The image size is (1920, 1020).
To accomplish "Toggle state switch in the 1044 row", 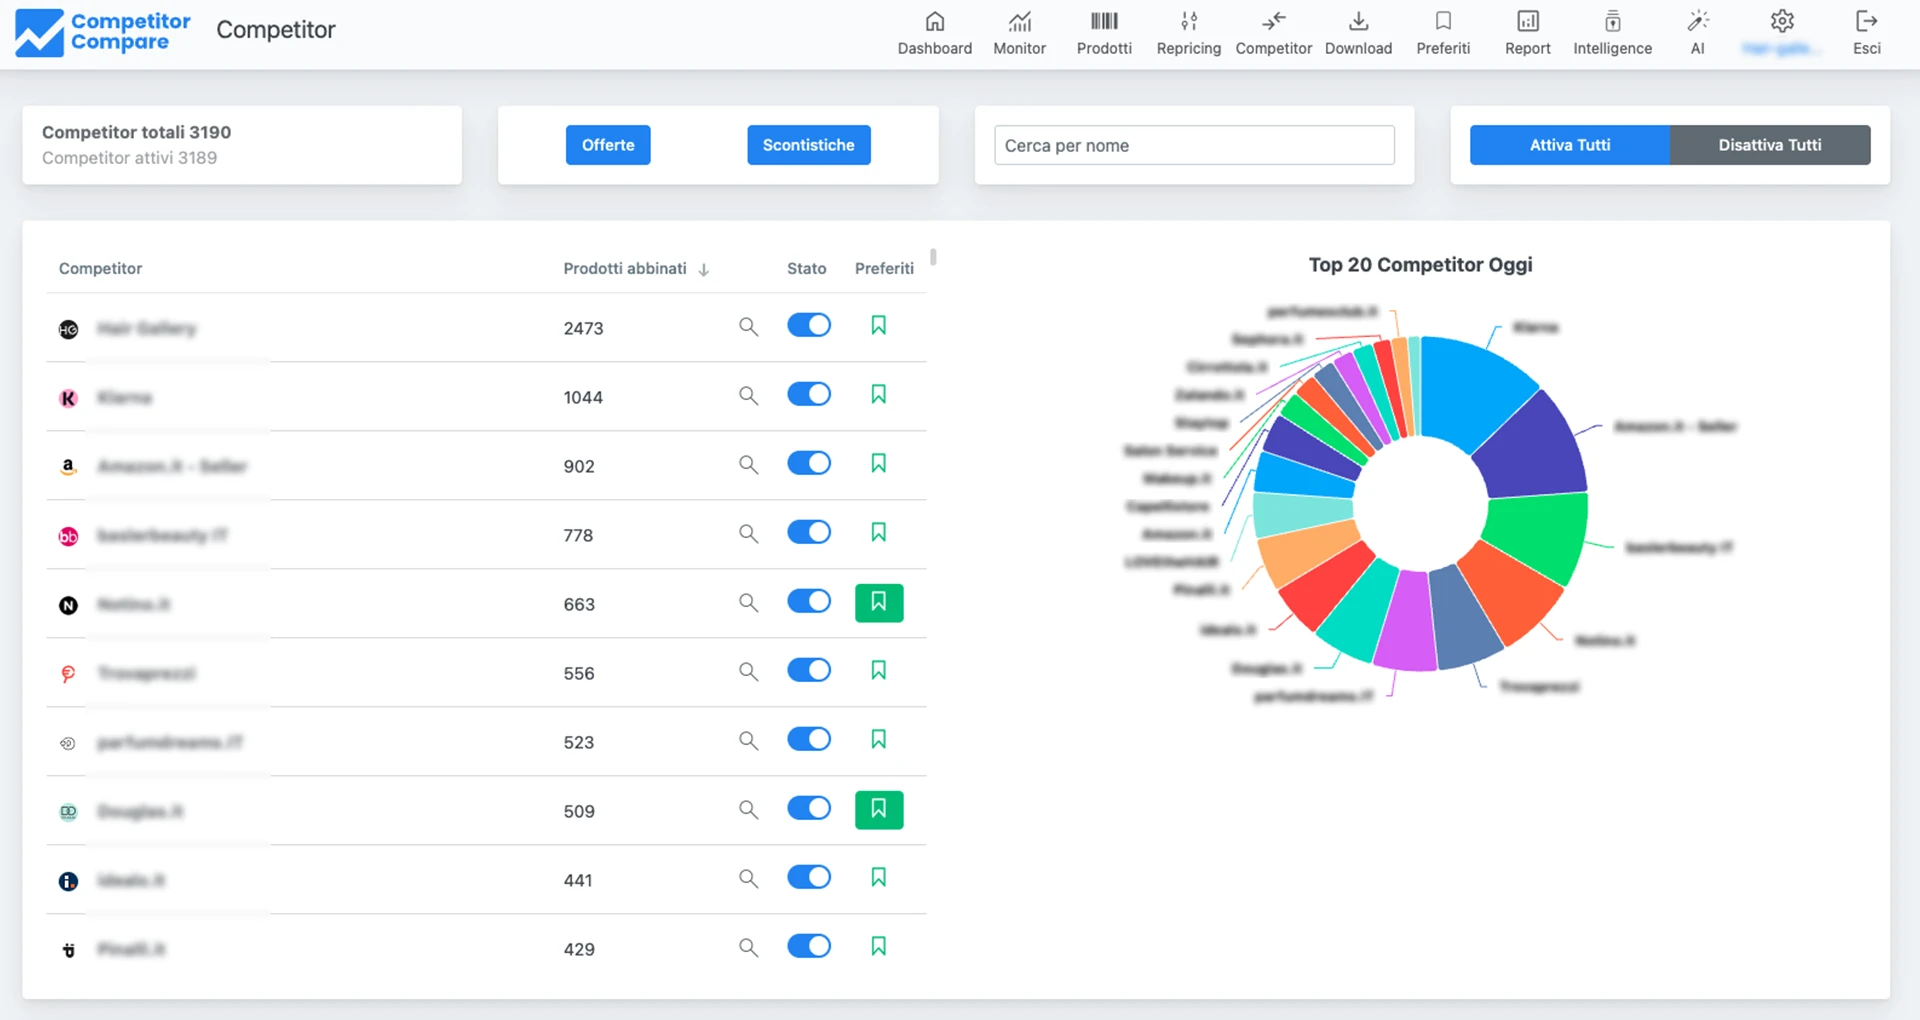I will pyautogui.click(x=809, y=395).
